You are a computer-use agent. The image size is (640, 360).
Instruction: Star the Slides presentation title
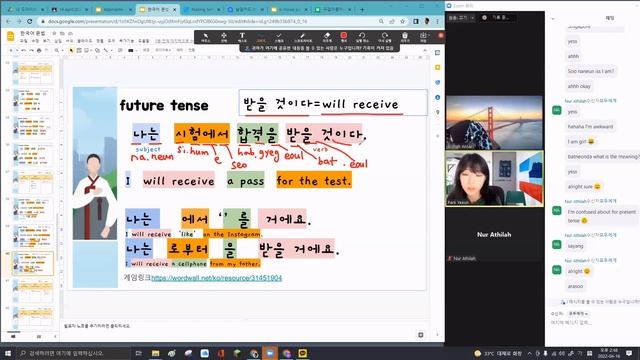point(54,33)
